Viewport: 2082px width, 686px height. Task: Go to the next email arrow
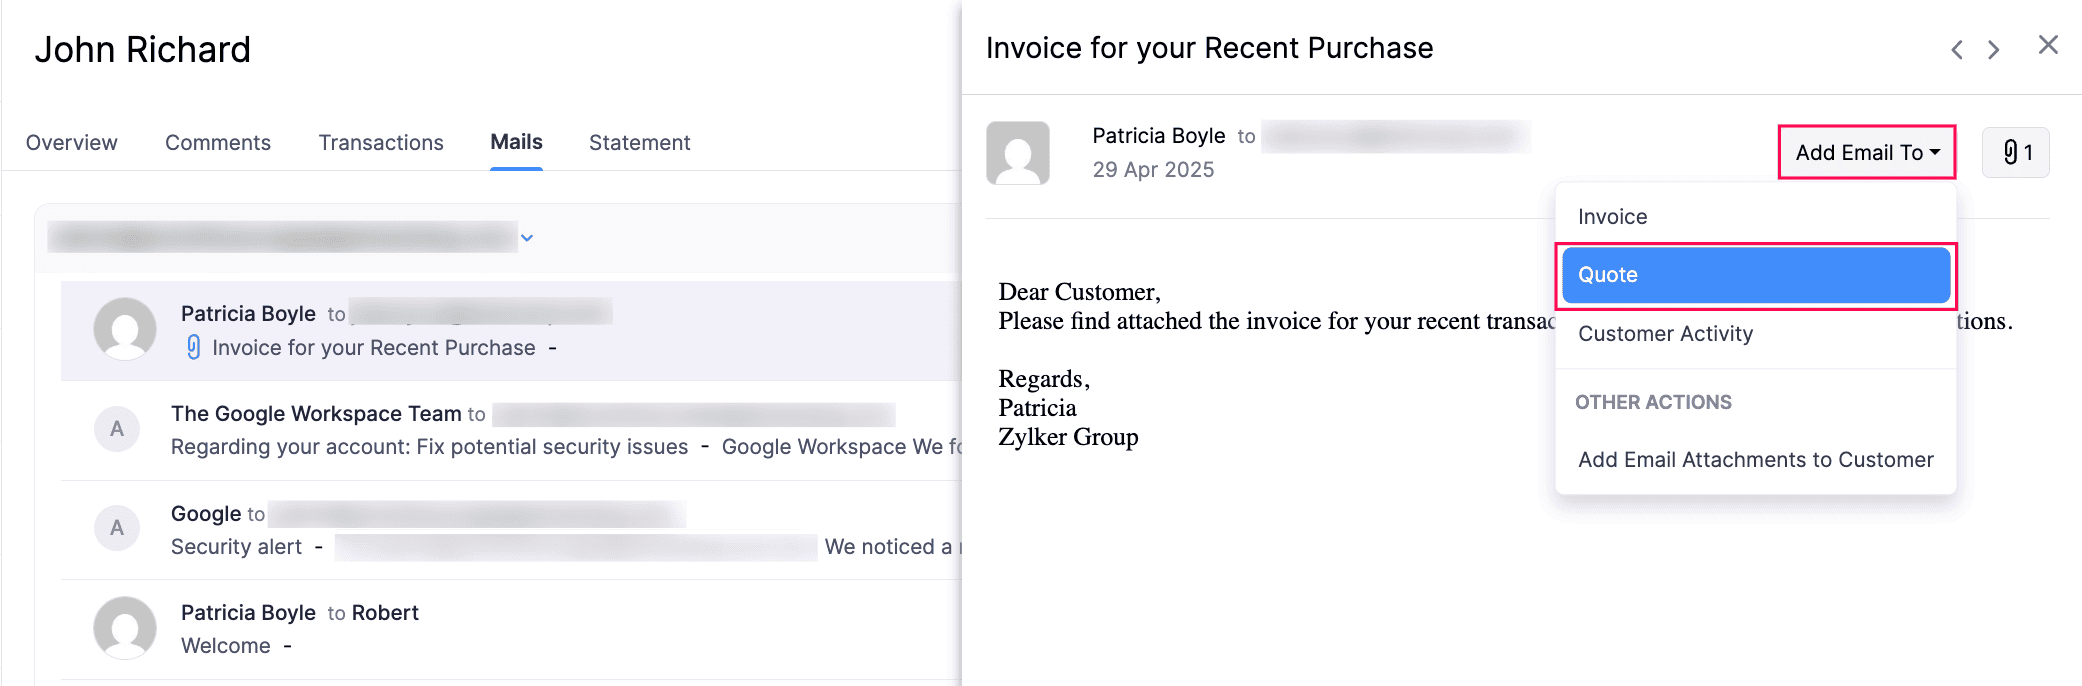coord(1993,49)
